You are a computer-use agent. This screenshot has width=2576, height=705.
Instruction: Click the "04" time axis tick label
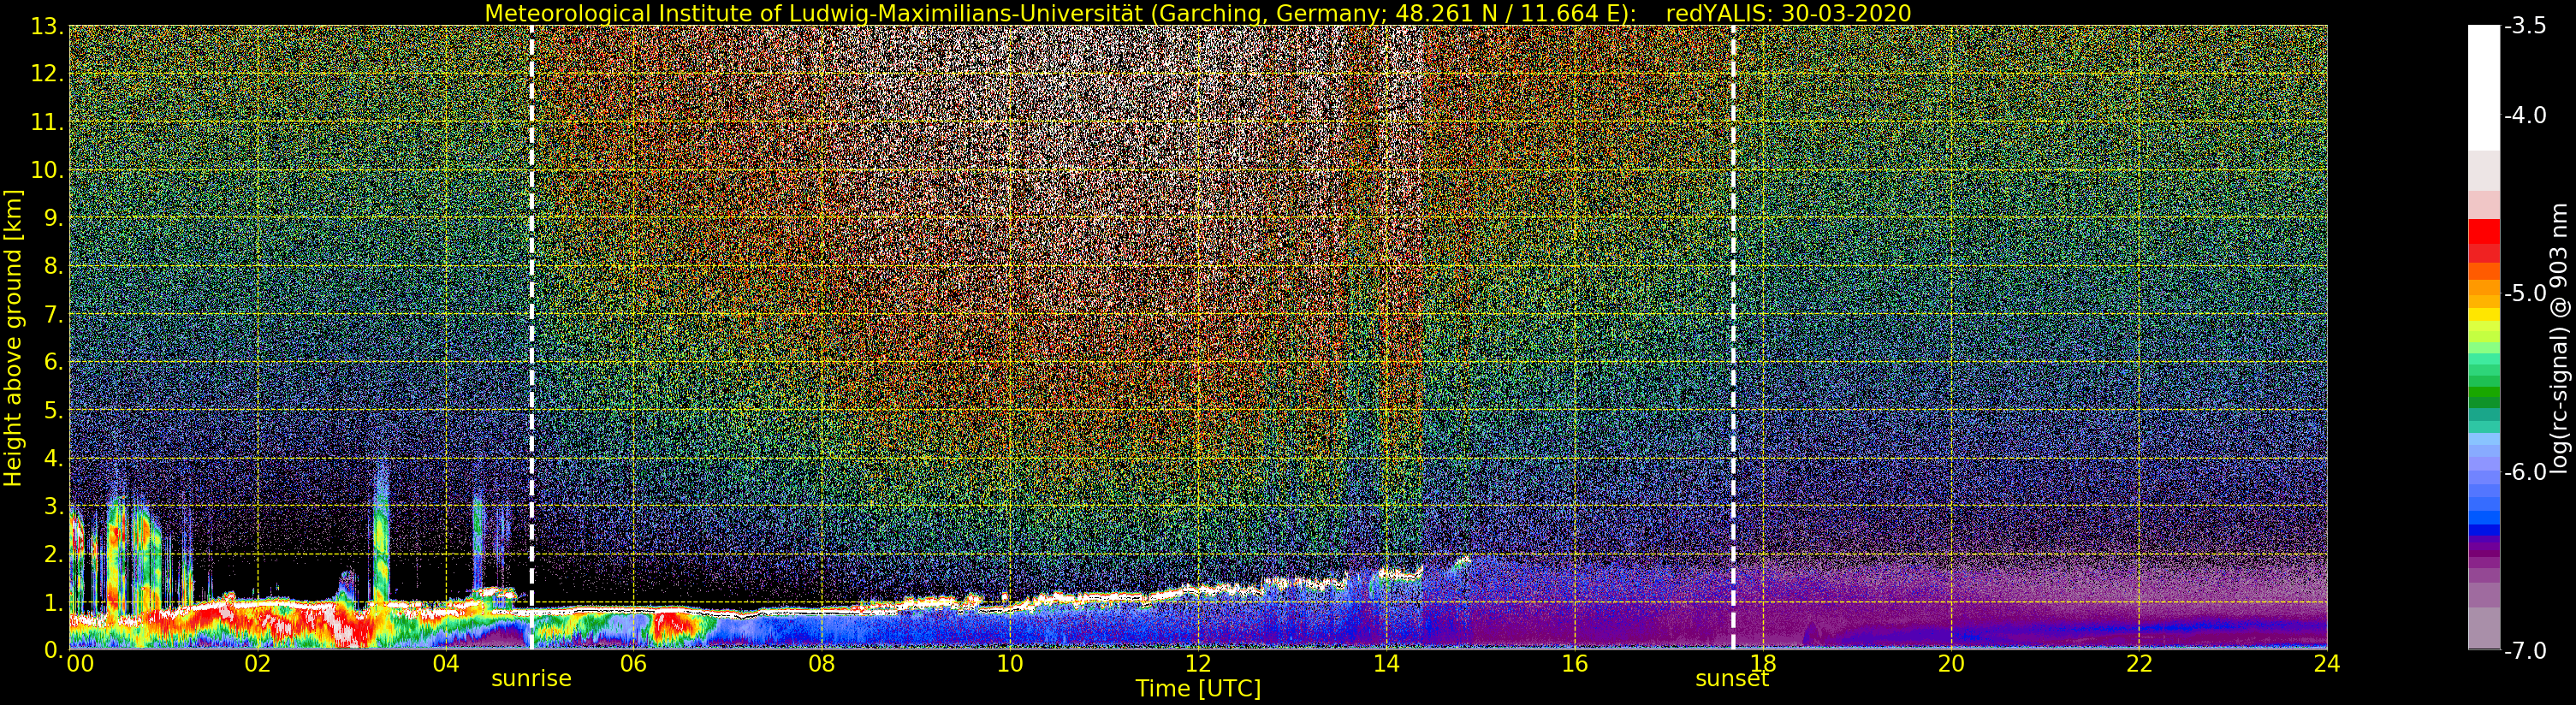[x=445, y=664]
